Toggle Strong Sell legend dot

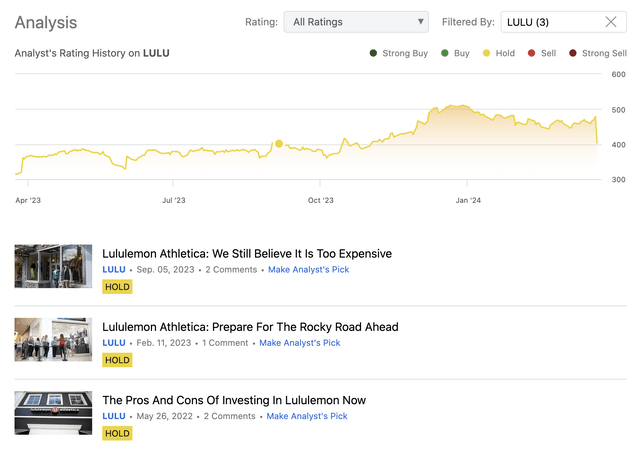[573, 53]
